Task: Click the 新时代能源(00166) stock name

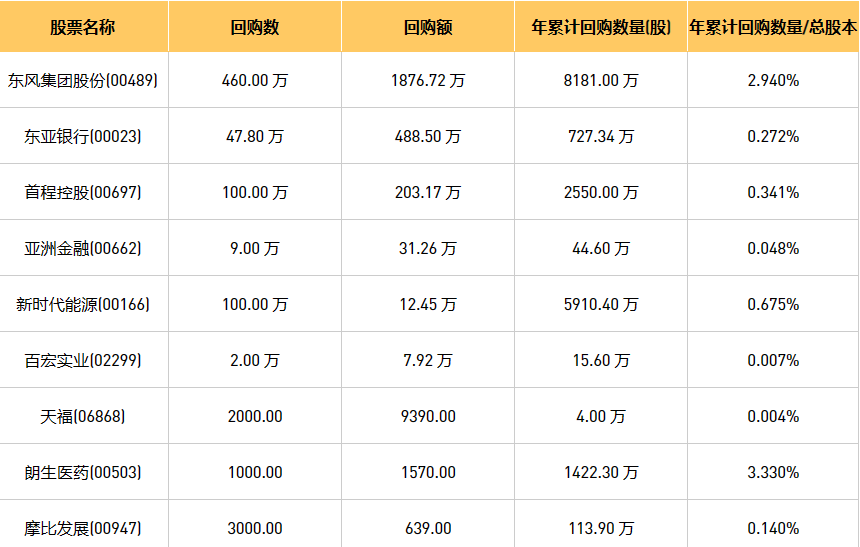Action: tap(83, 304)
